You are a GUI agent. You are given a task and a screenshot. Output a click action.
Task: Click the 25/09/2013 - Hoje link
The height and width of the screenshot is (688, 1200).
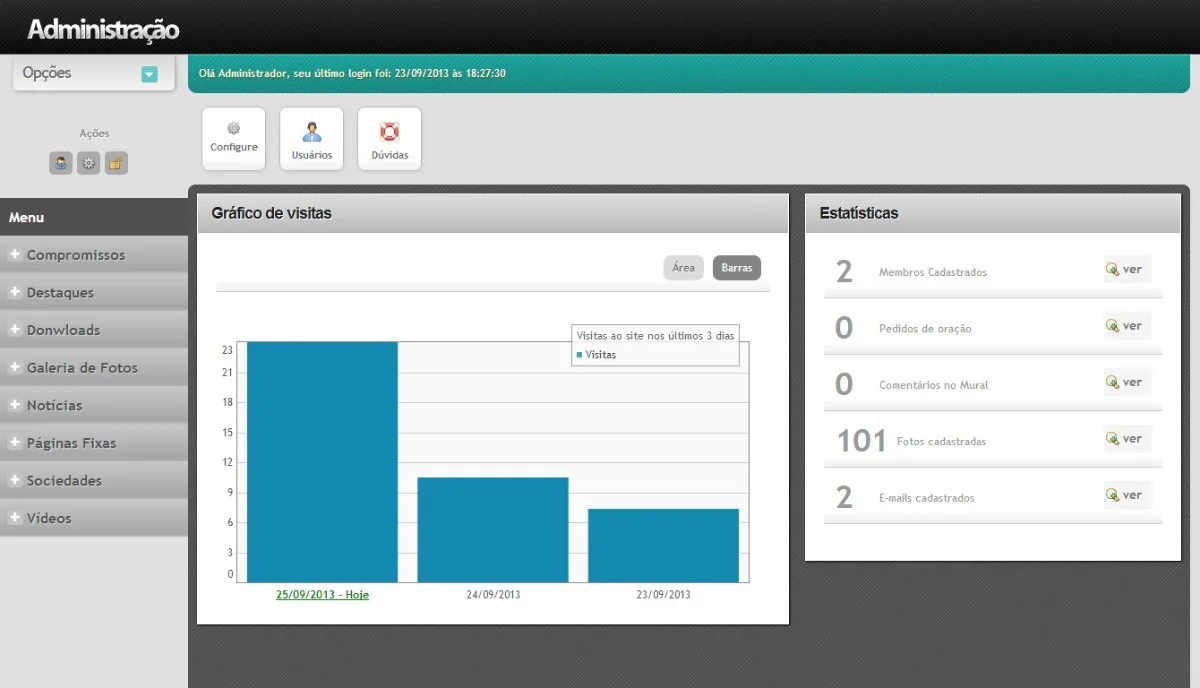click(323, 594)
